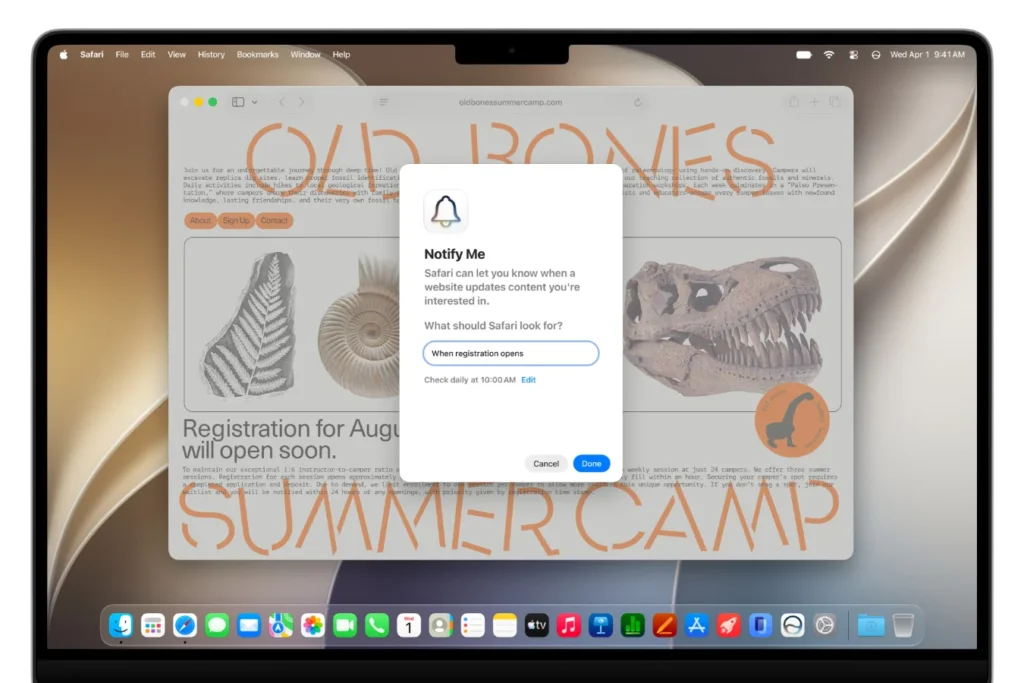Open the Reader page menu icon

(384, 102)
